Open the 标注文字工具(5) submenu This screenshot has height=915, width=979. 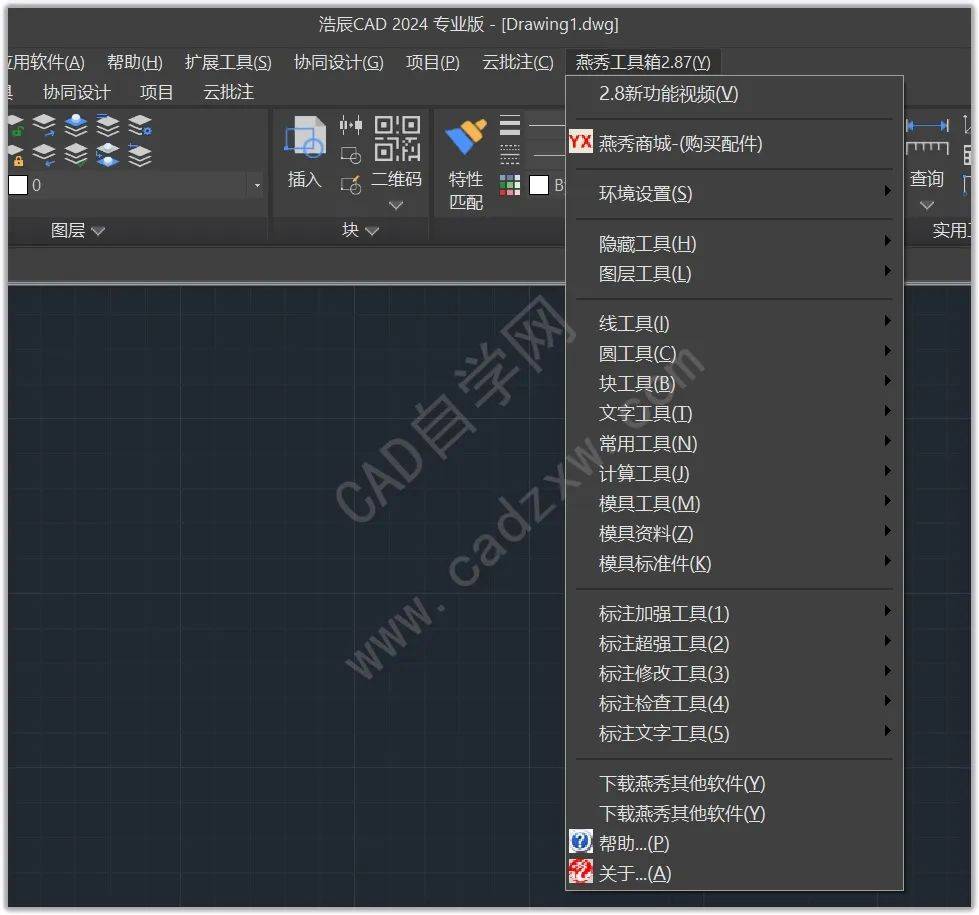(734, 733)
